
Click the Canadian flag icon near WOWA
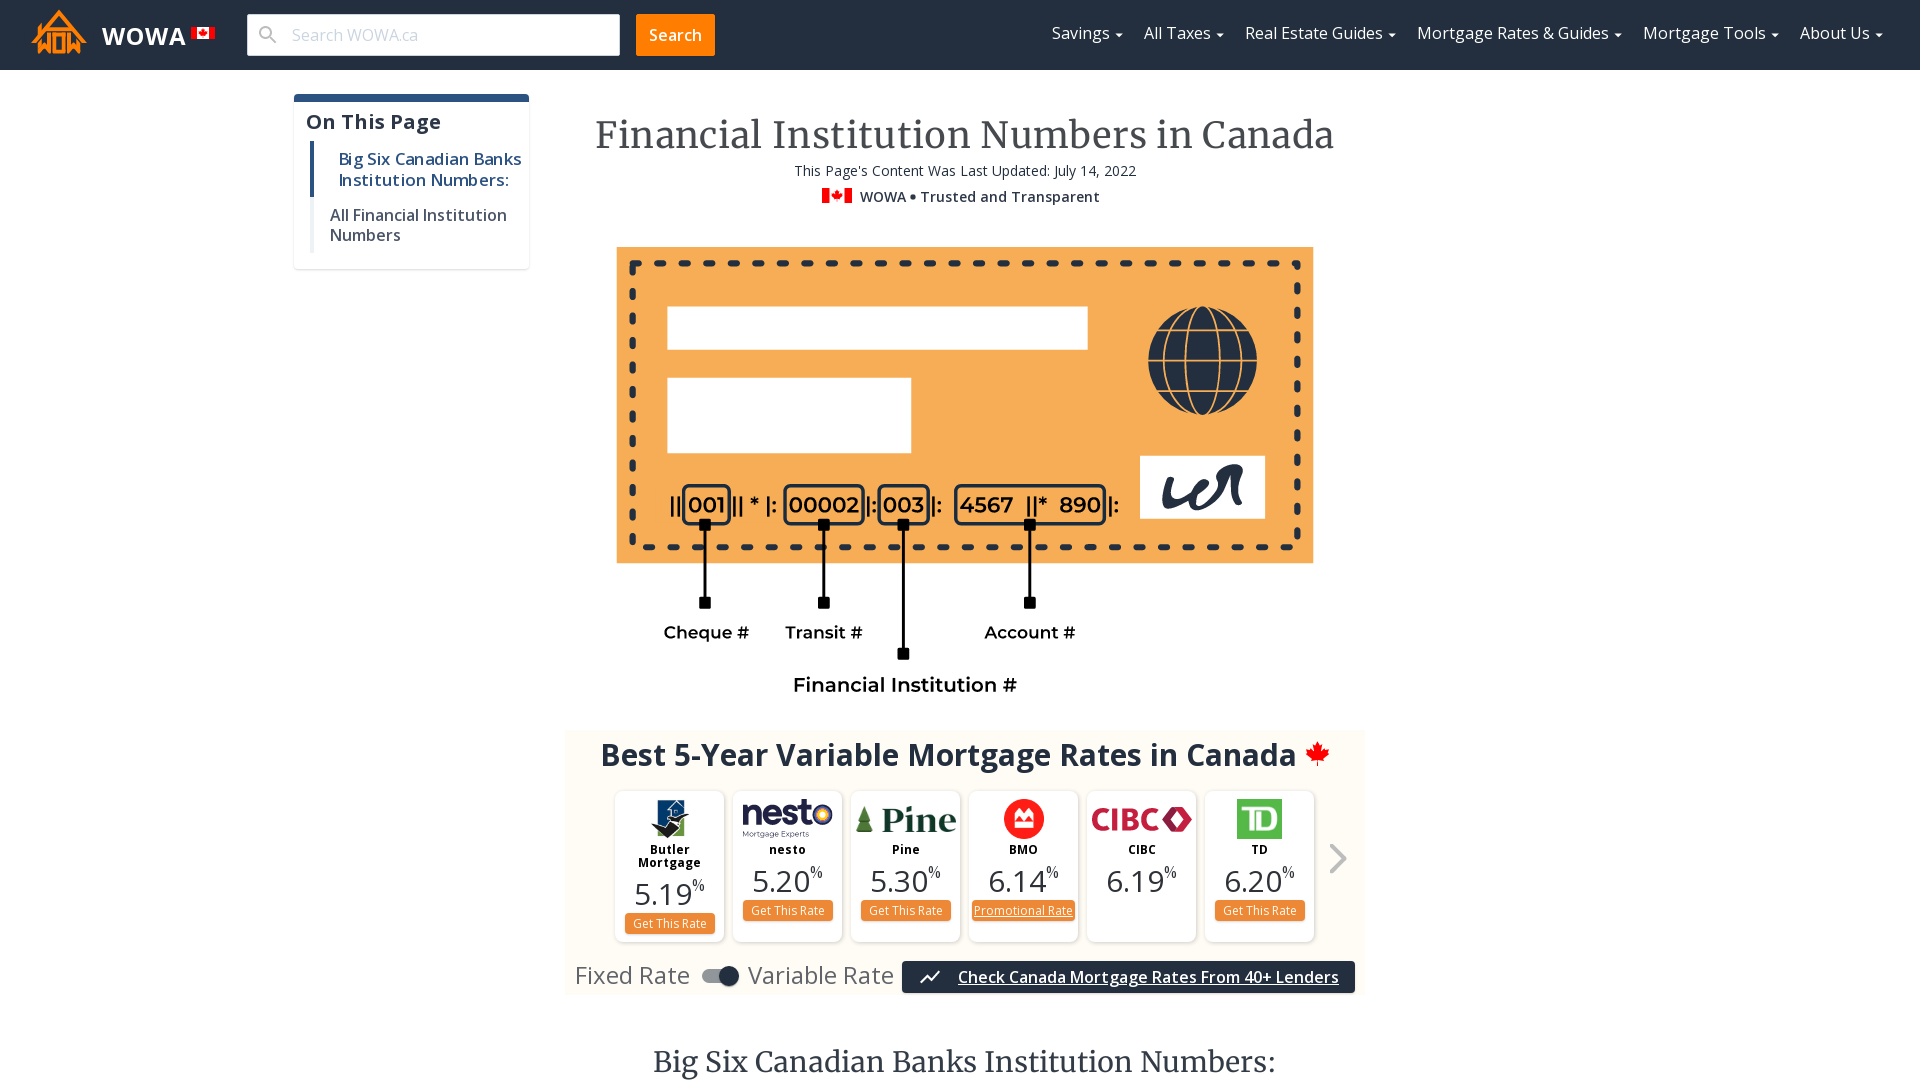(204, 33)
